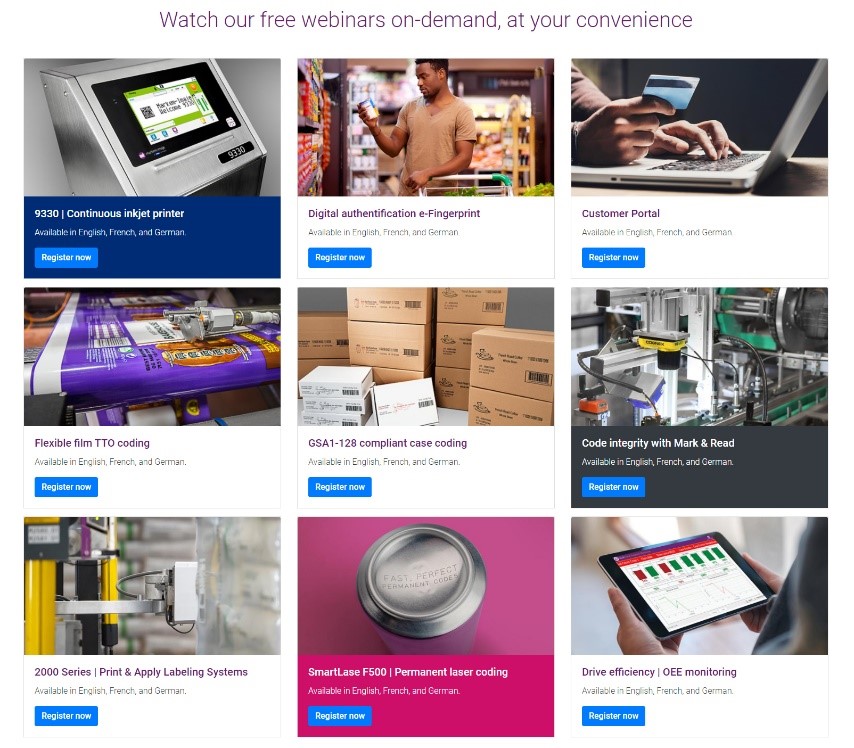Screen dimensions: 854x748
Task: Select the pink laser-coded can image
Action: click(425, 586)
